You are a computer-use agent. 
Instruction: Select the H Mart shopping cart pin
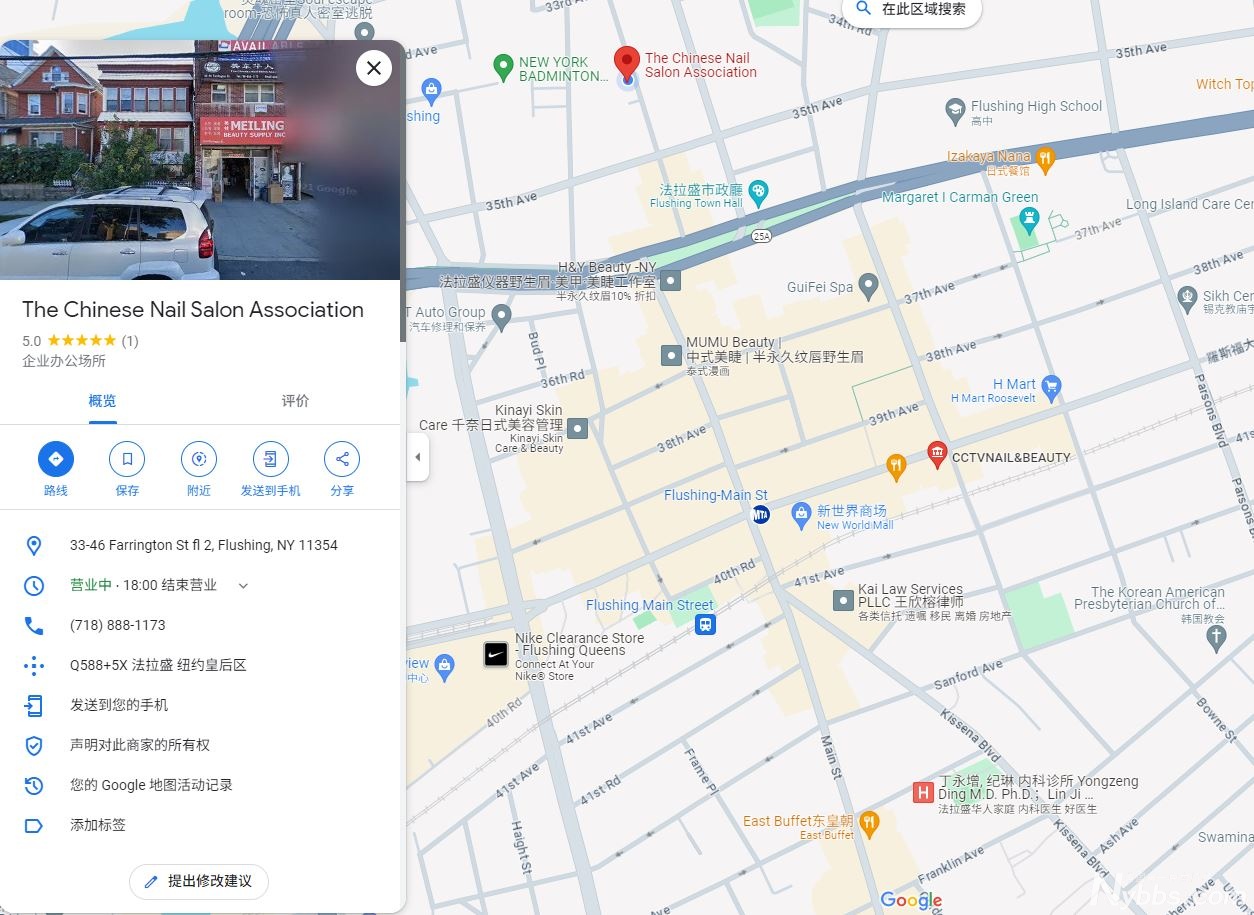pos(1050,386)
